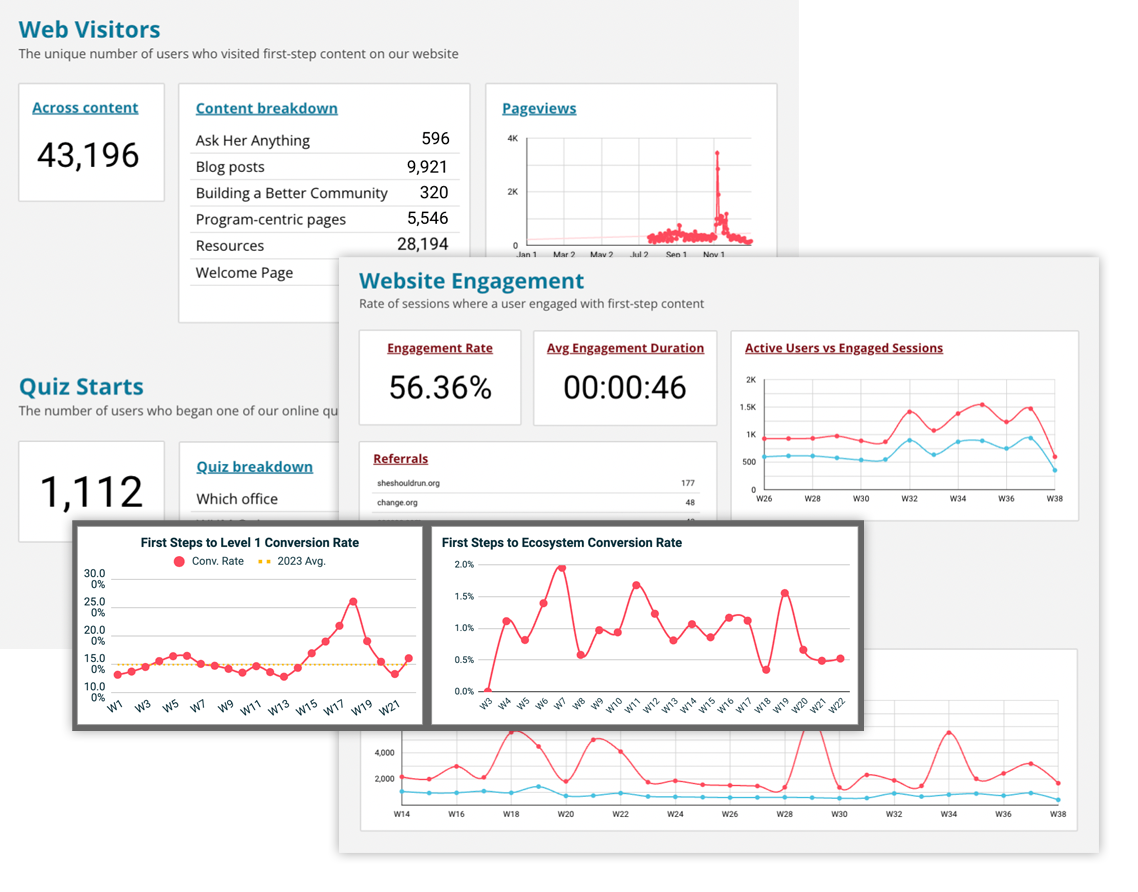
Task: Click the W38 red endpoint on Active Users chart
Action: click(1055, 457)
